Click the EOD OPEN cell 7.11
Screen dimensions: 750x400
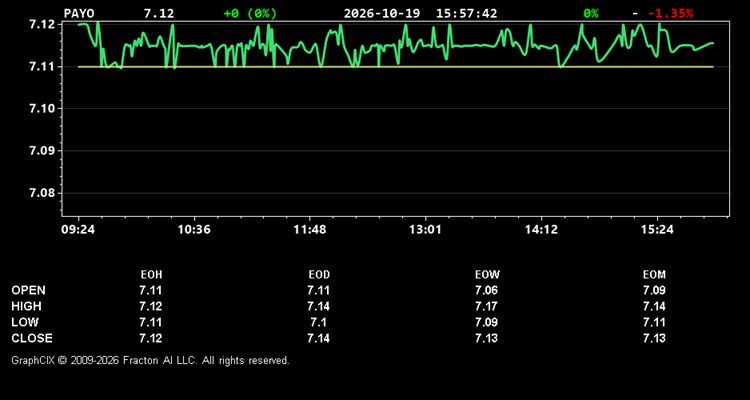tap(319, 290)
